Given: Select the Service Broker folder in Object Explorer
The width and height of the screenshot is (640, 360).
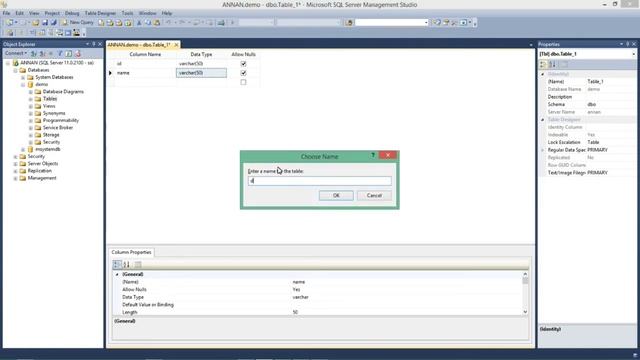Looking at the screenshot, I should pyautogui.click(x=58, y=128).
